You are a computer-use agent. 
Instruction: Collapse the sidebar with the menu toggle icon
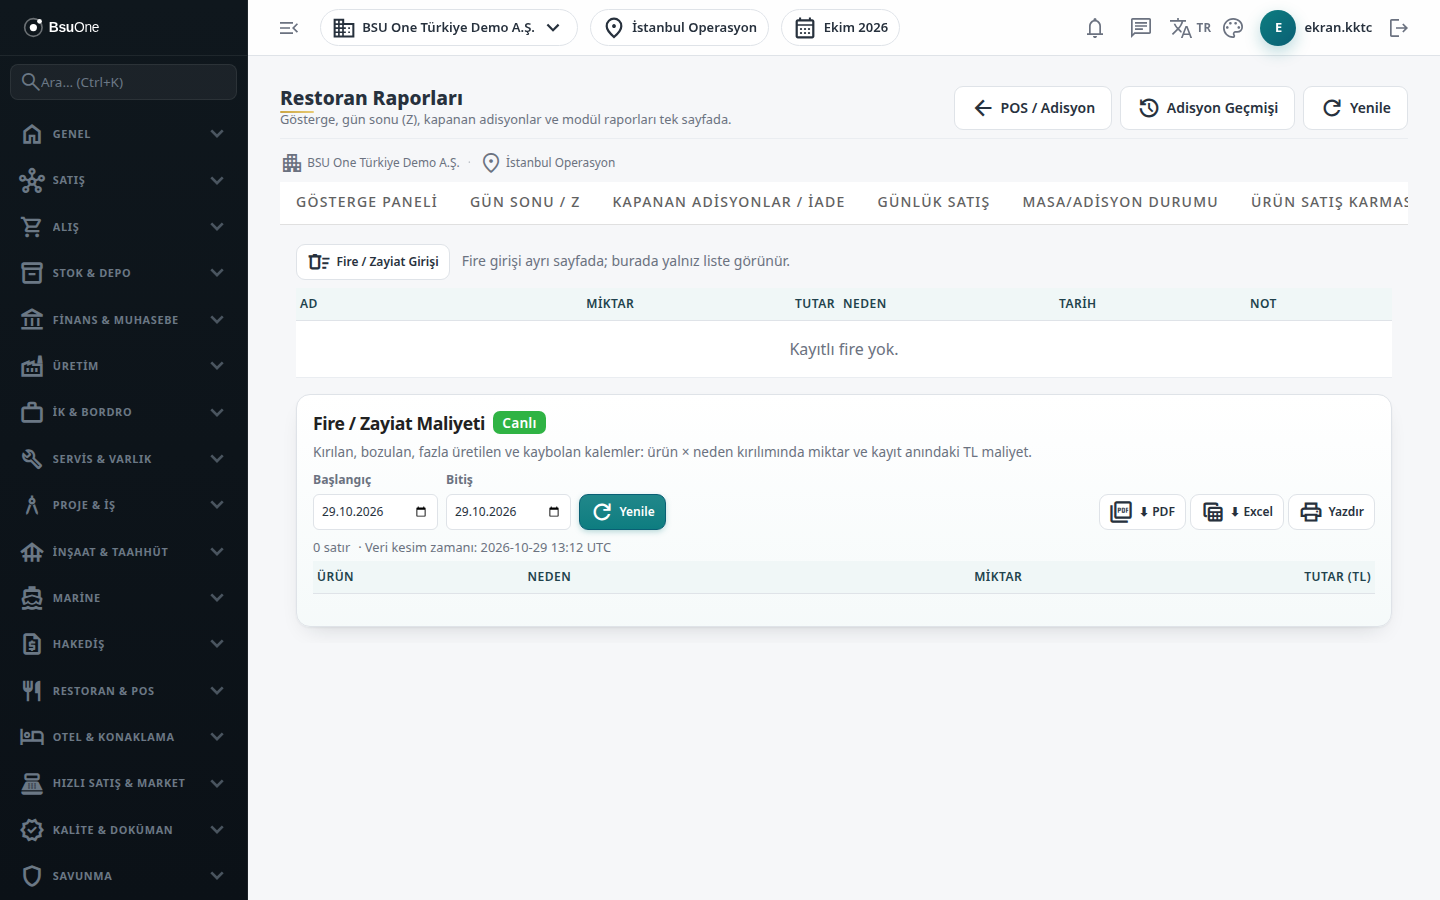(x=289, y=28)
